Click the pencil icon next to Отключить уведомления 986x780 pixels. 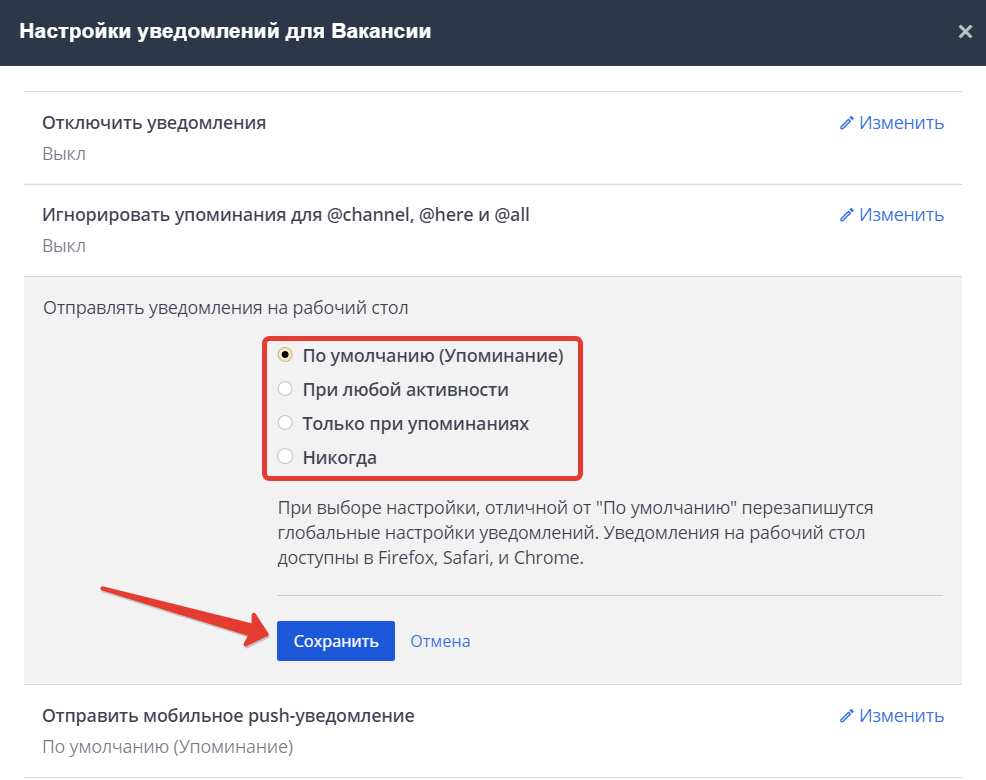tap(848, 123)
